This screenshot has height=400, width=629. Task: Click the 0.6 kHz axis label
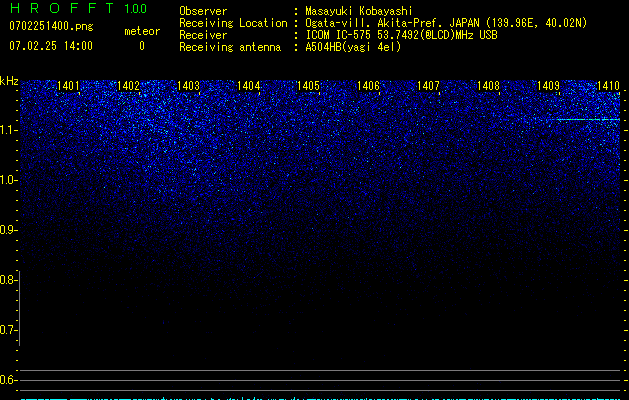click(x=7, y=380)
